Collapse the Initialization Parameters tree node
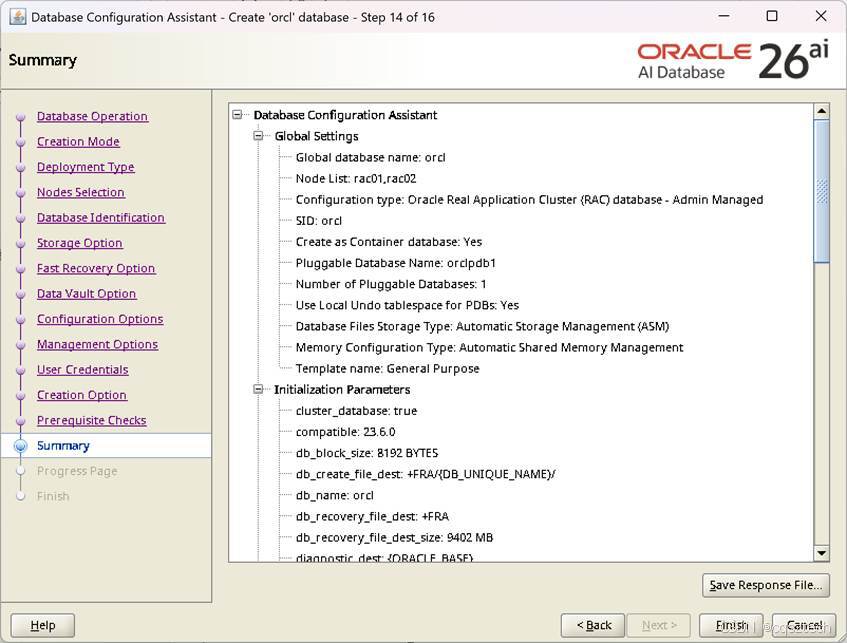847x643 pixels. (x=258, y=389)
